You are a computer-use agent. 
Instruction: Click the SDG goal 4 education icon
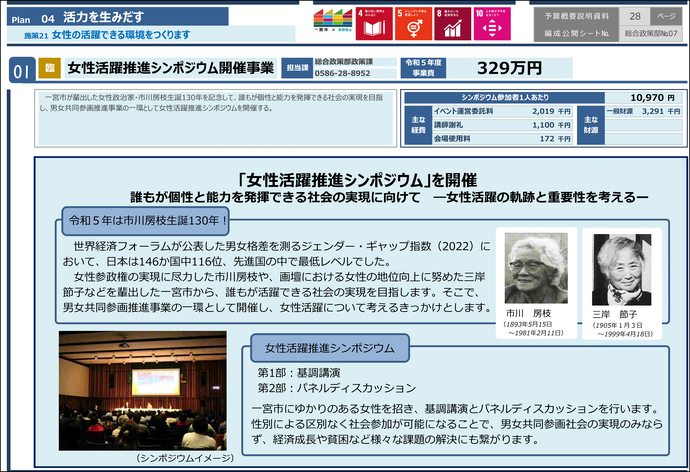[x=374, y=24]
